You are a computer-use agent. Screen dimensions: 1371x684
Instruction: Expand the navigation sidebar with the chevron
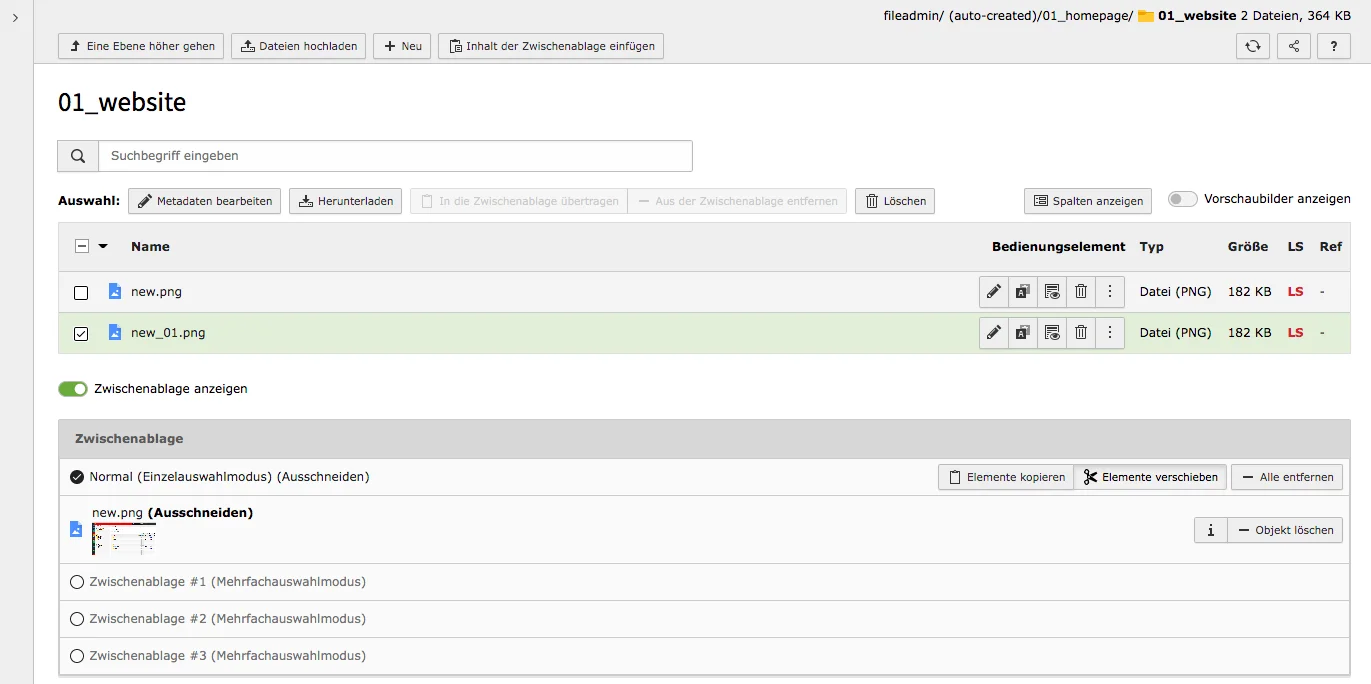point(14,17)
